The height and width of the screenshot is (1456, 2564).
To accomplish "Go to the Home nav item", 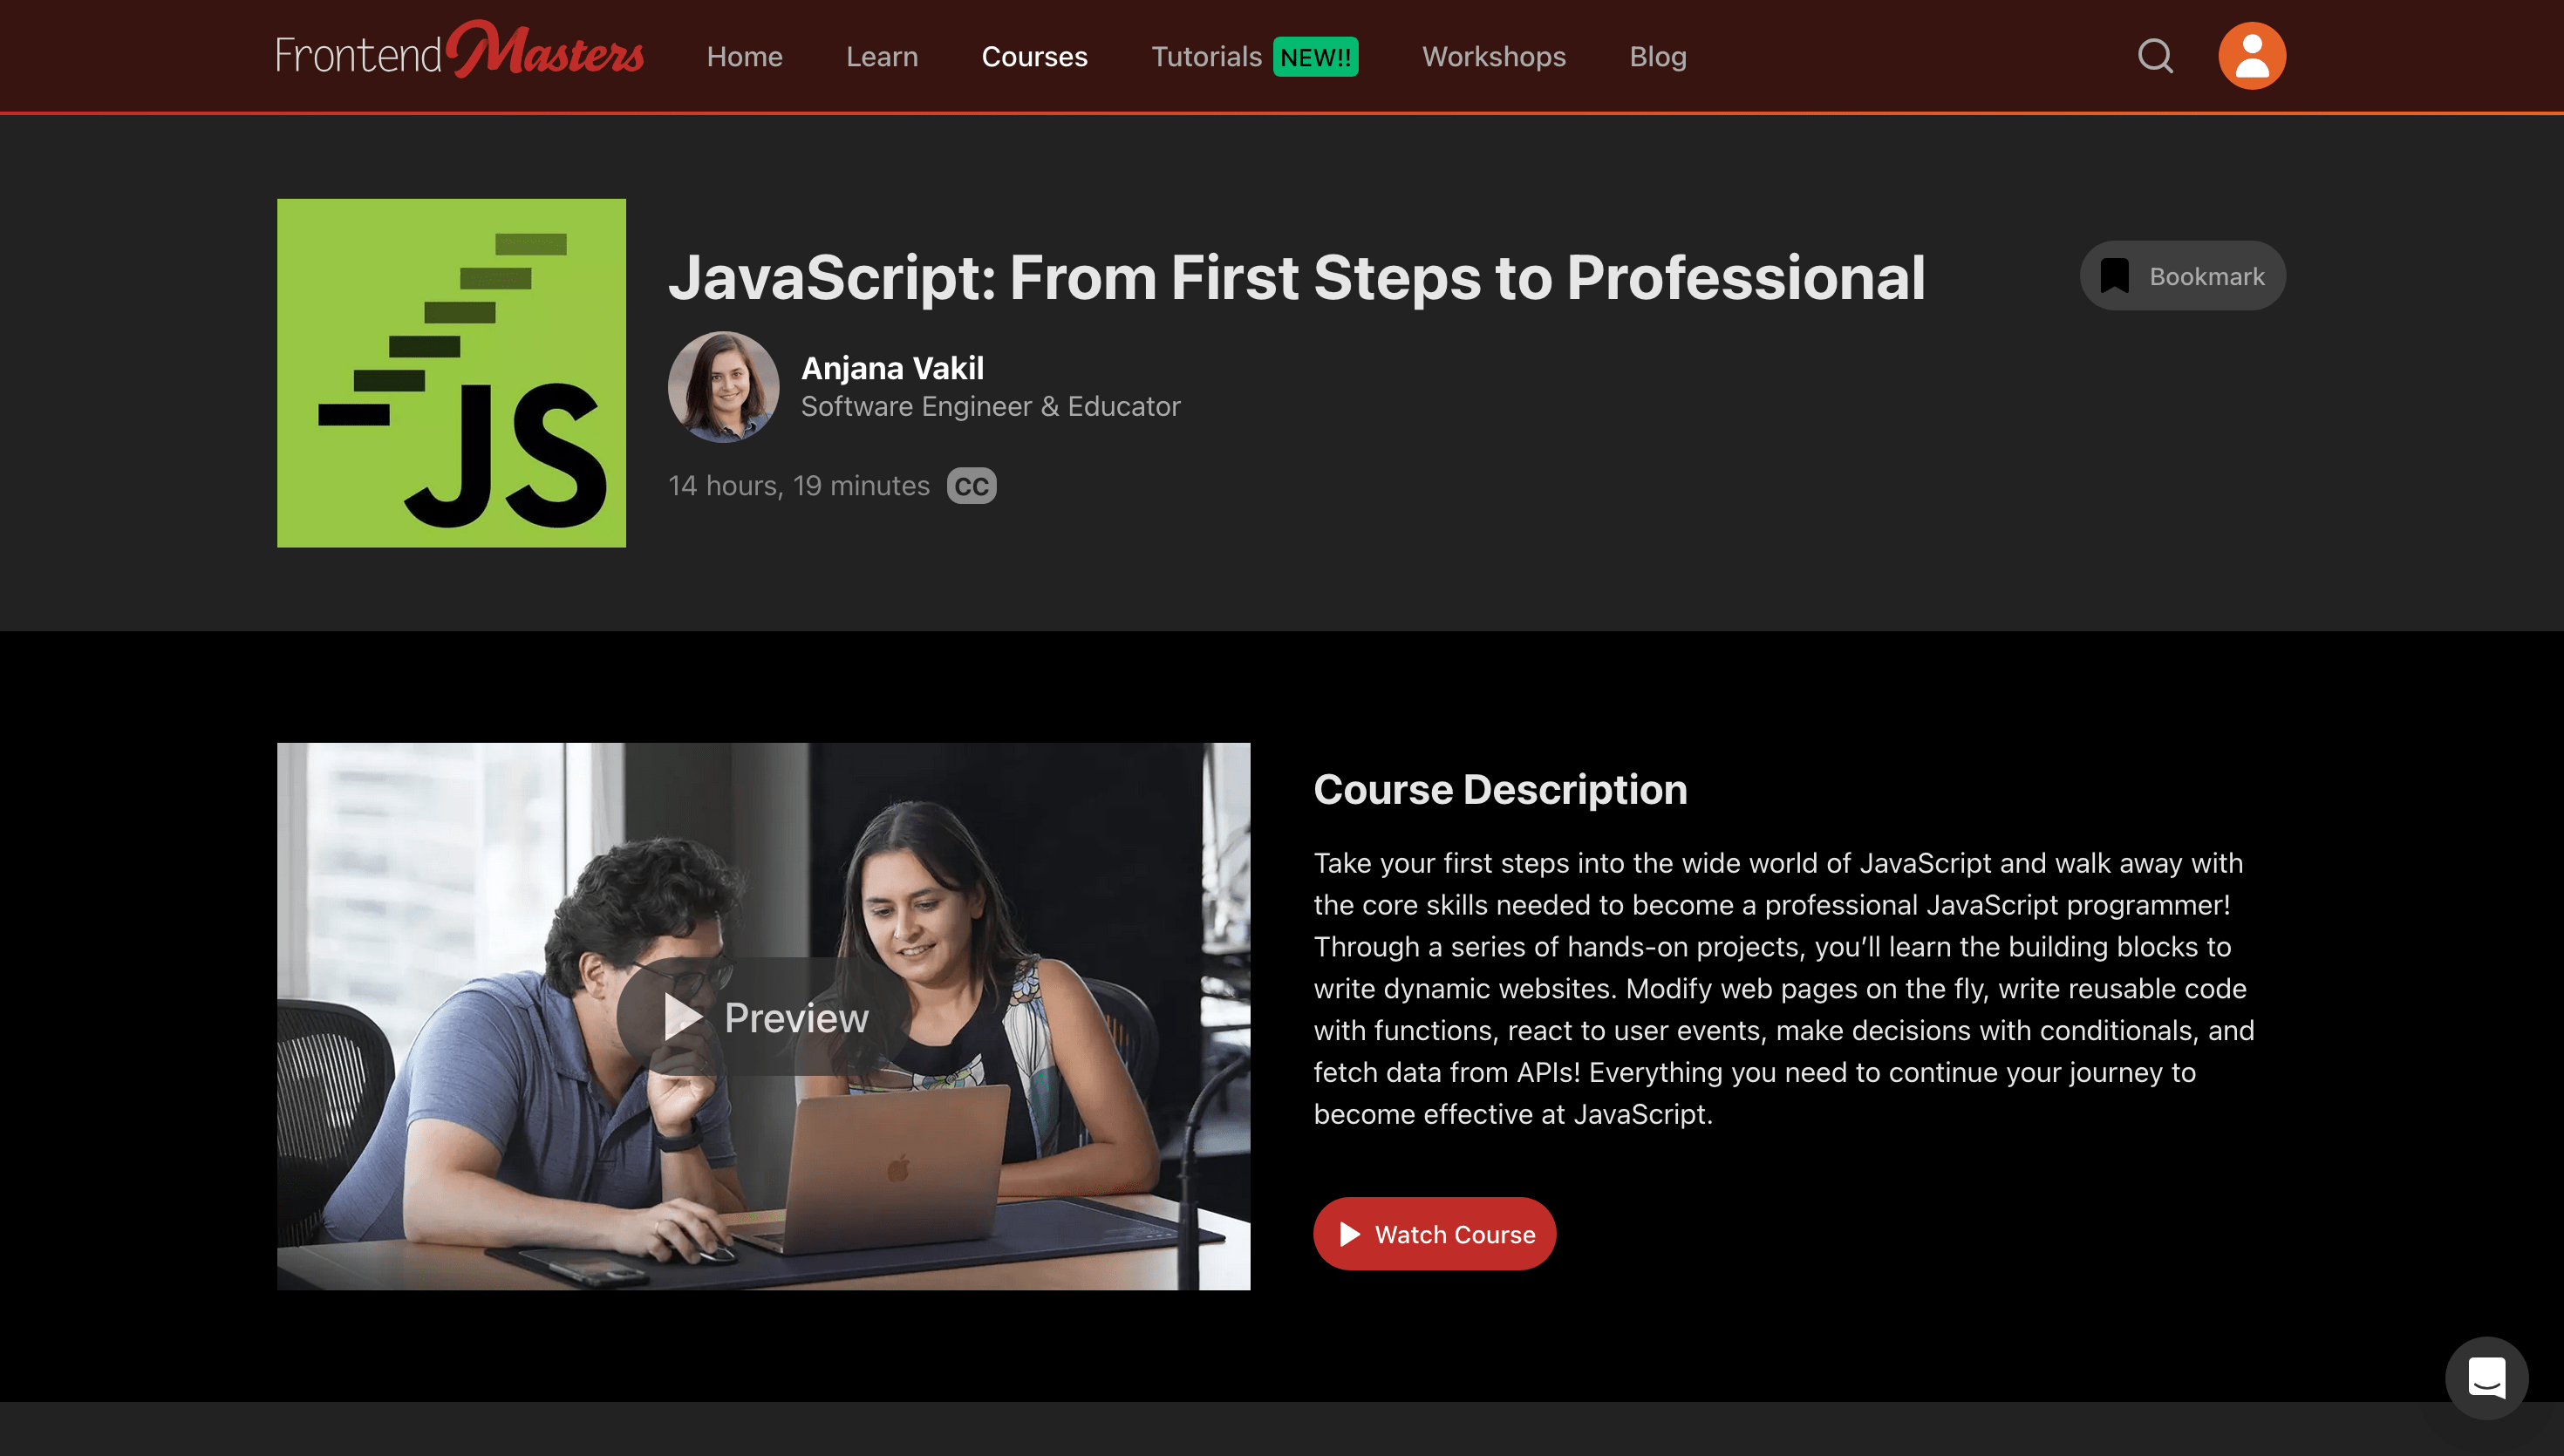I will 745,57.
